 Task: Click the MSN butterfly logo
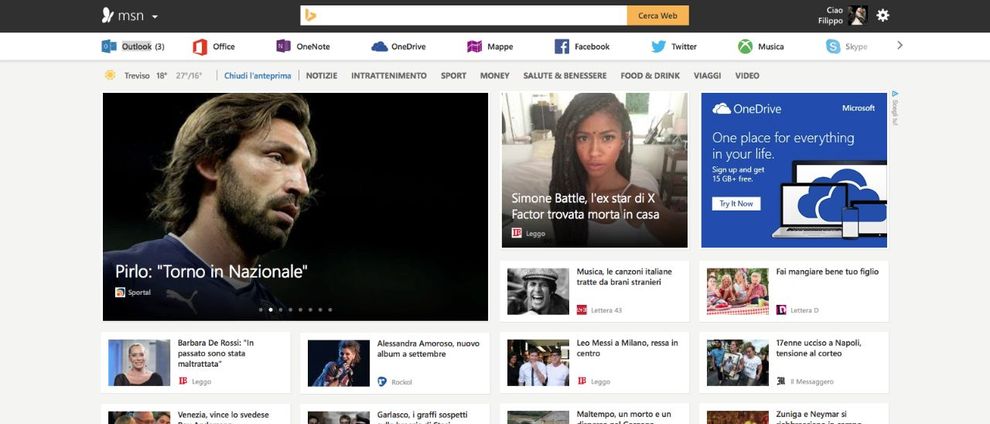tap(107, 16)
